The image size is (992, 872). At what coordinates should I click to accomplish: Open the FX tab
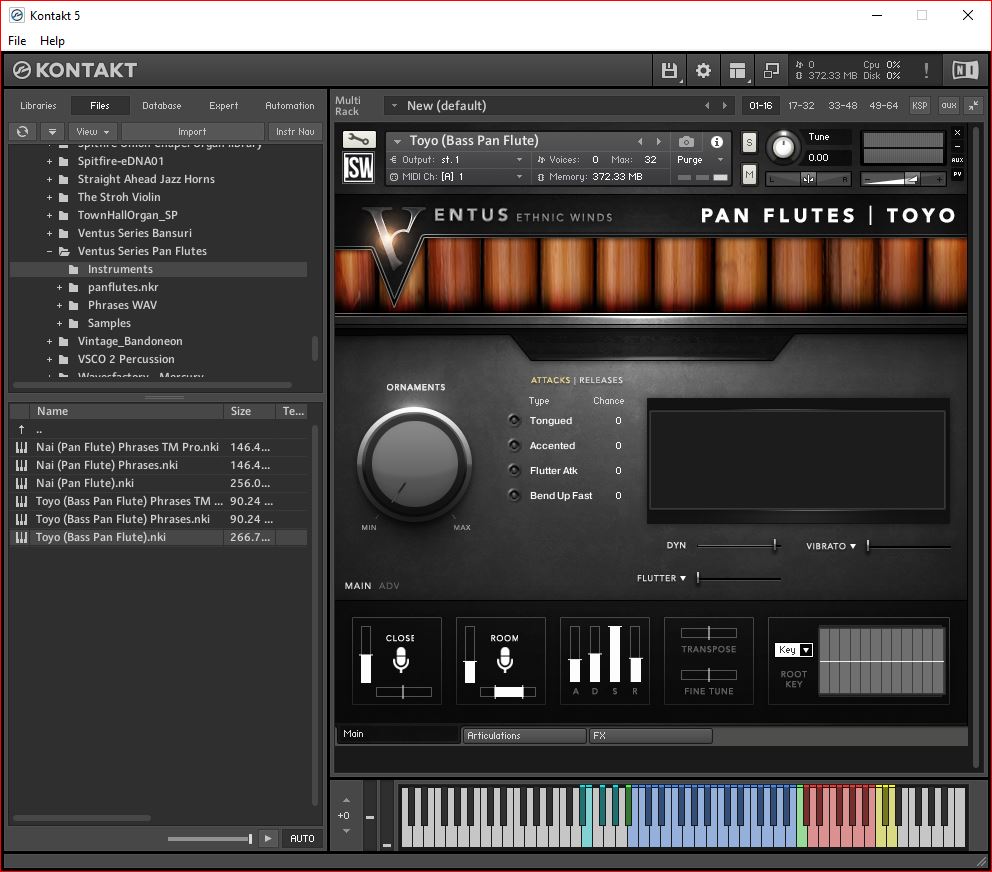tap(651, 735)
